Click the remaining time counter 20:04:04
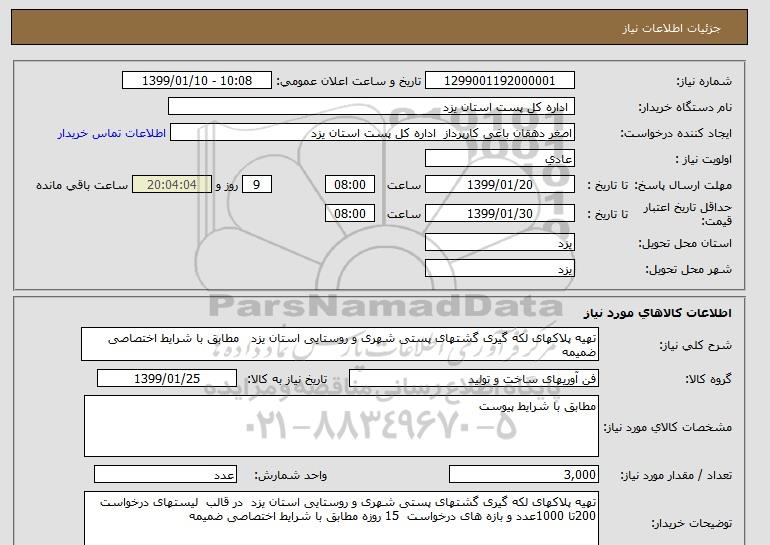This screenshot has height=545, width=770. click(x=171, y=185)
